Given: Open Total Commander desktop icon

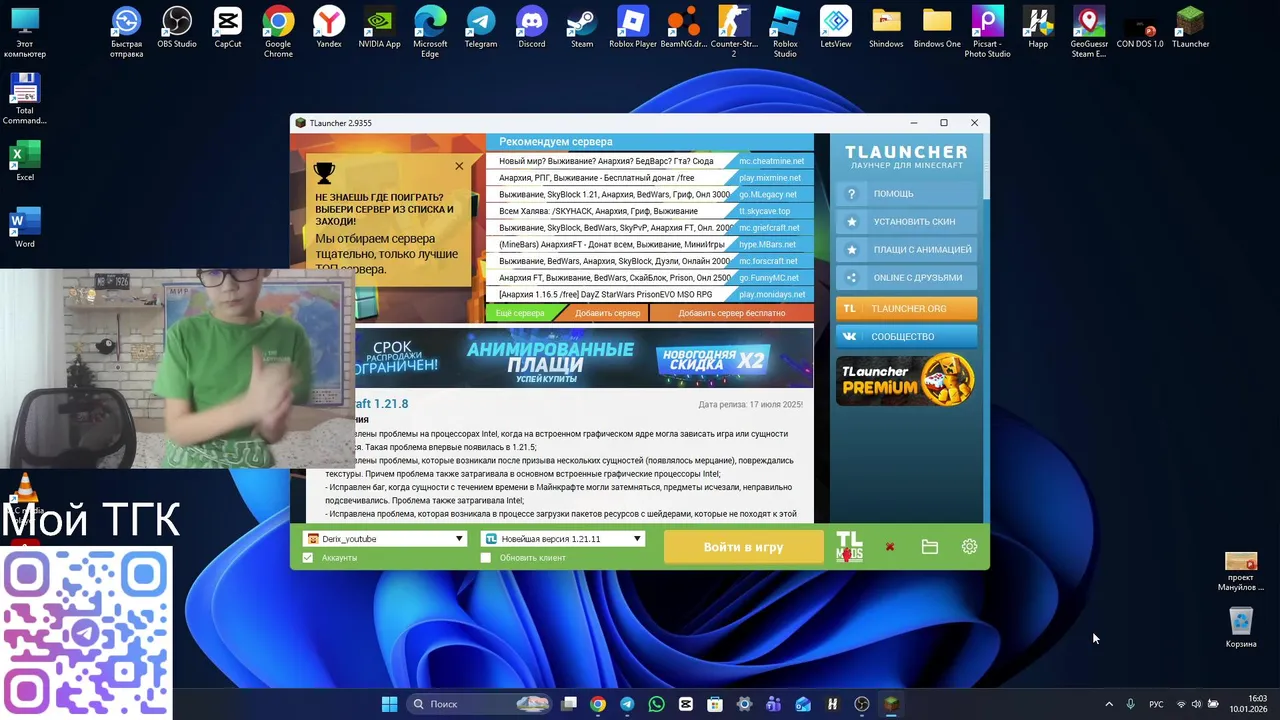Looking at the screenshot, I should pyautogui.click(x=25, y=100).
